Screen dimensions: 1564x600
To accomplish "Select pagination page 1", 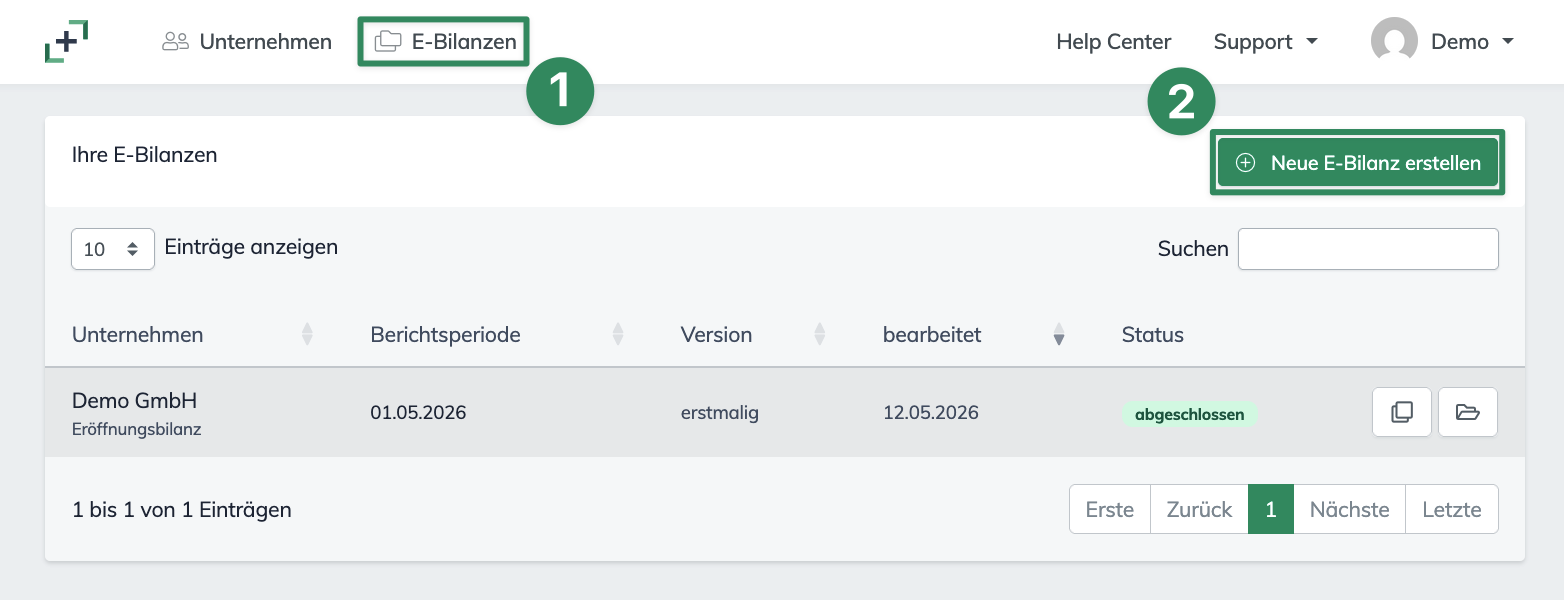I will coord(1271,509).
